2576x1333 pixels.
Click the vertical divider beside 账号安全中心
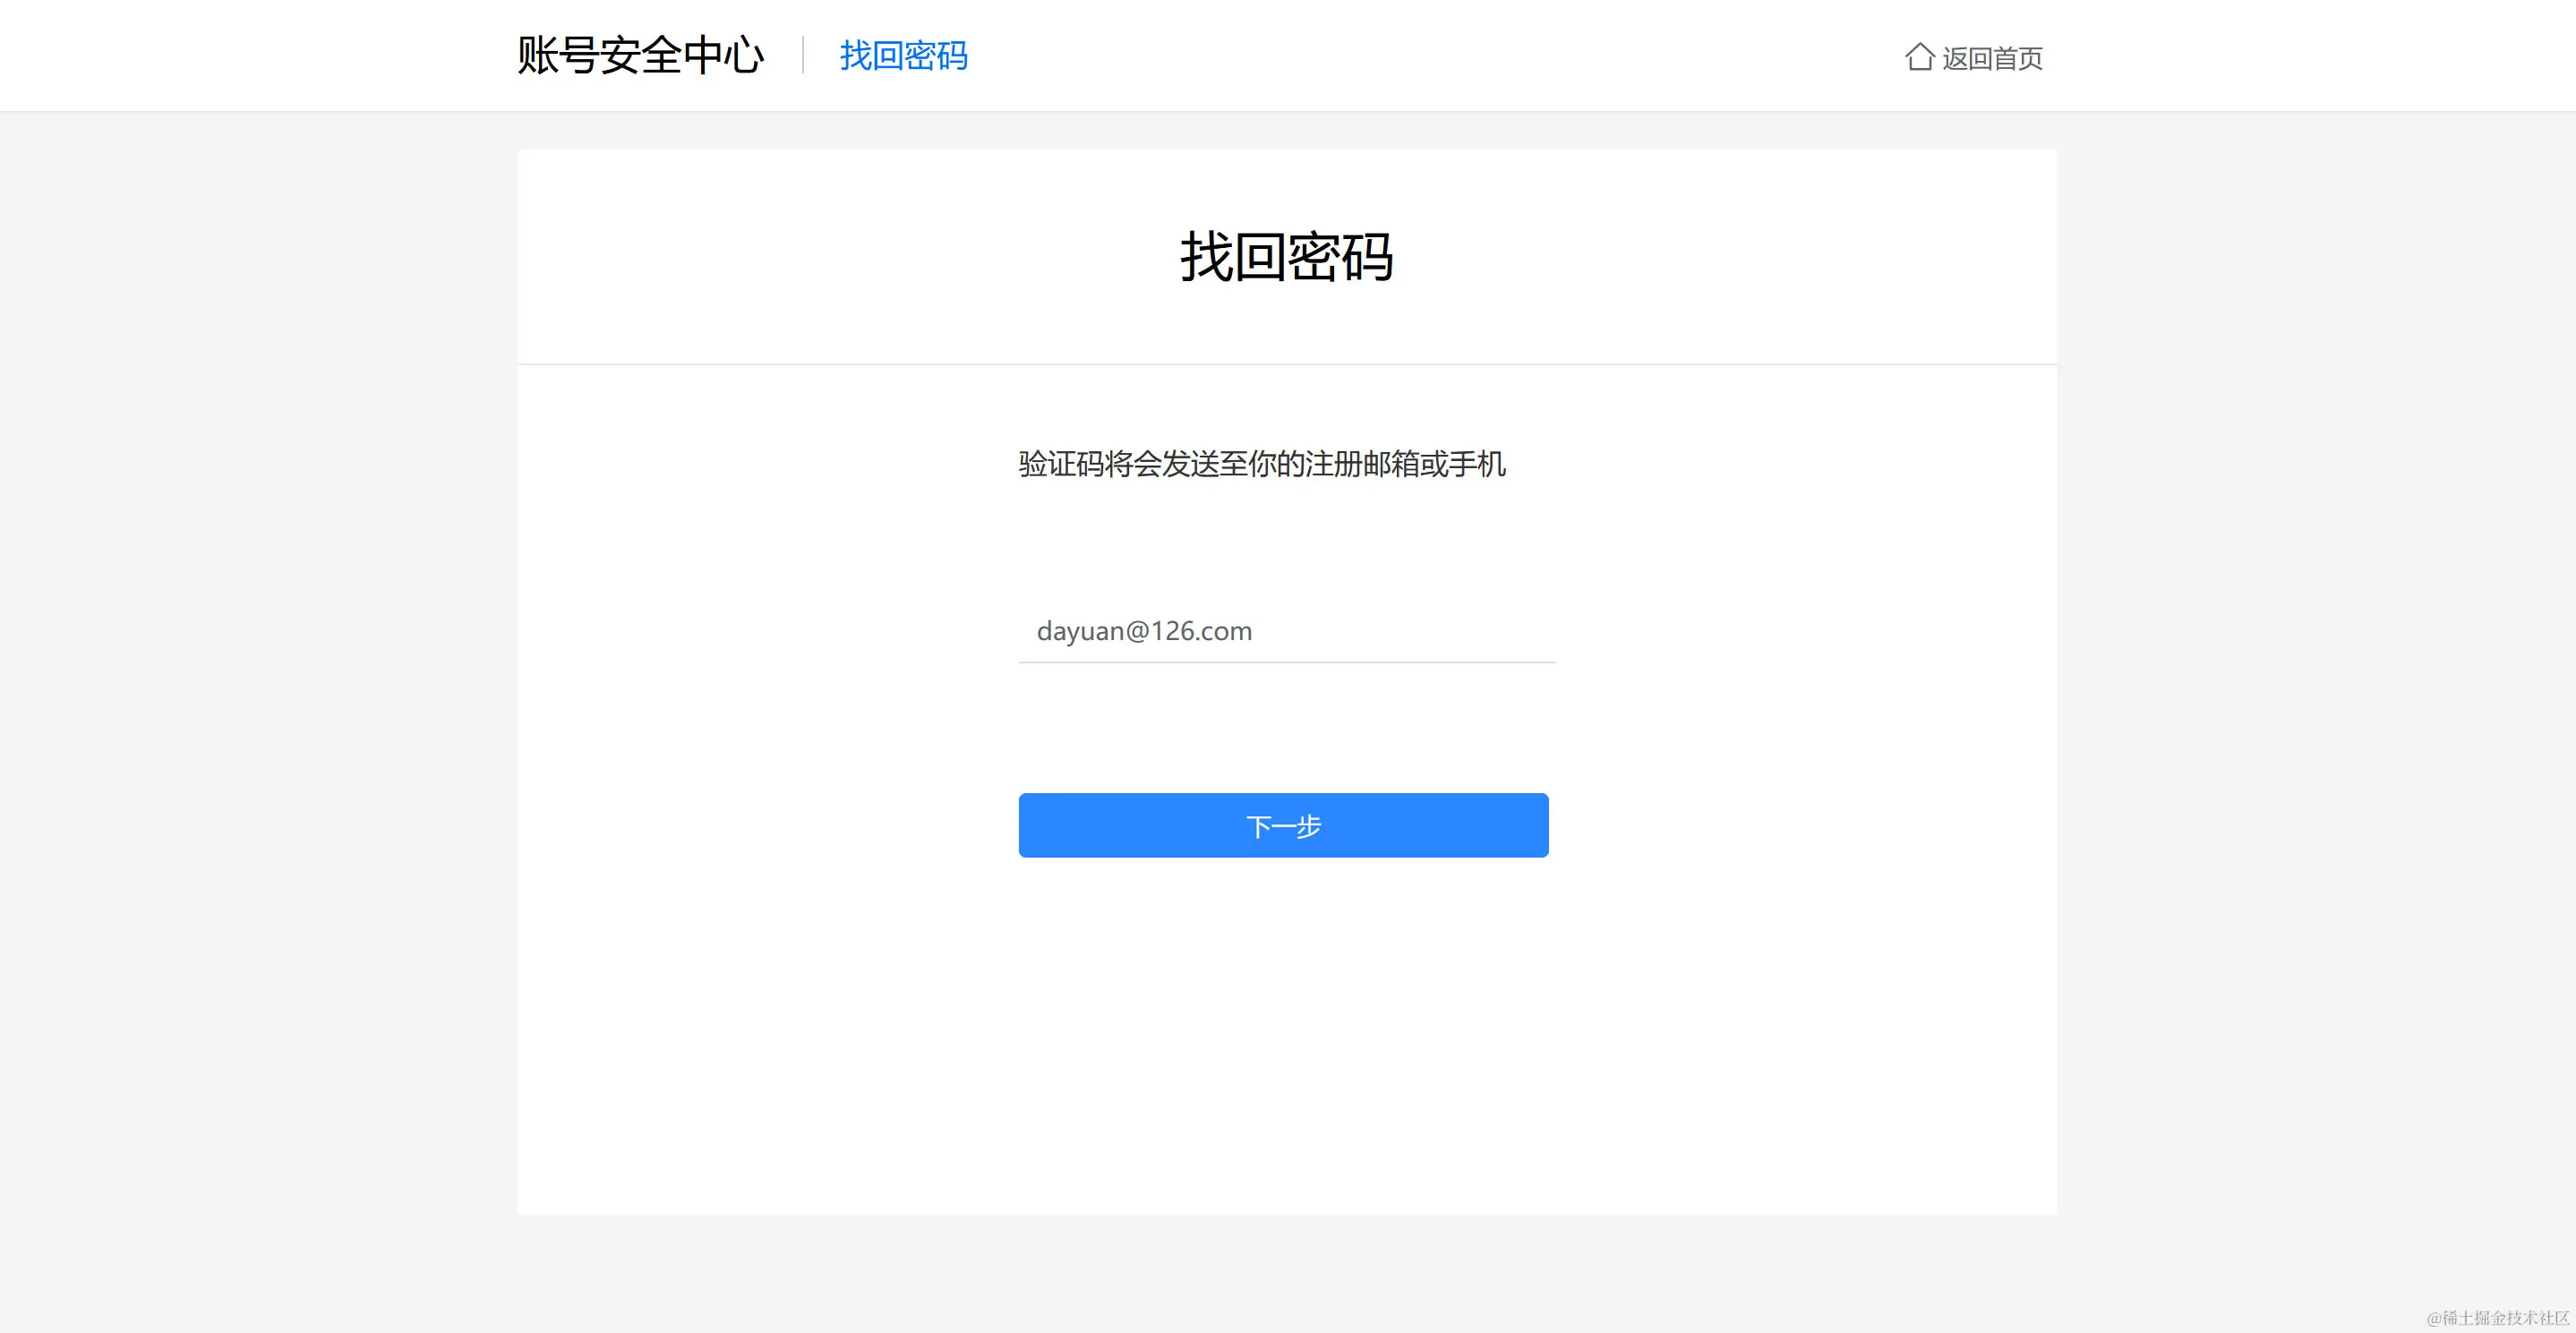click(803, 55)
